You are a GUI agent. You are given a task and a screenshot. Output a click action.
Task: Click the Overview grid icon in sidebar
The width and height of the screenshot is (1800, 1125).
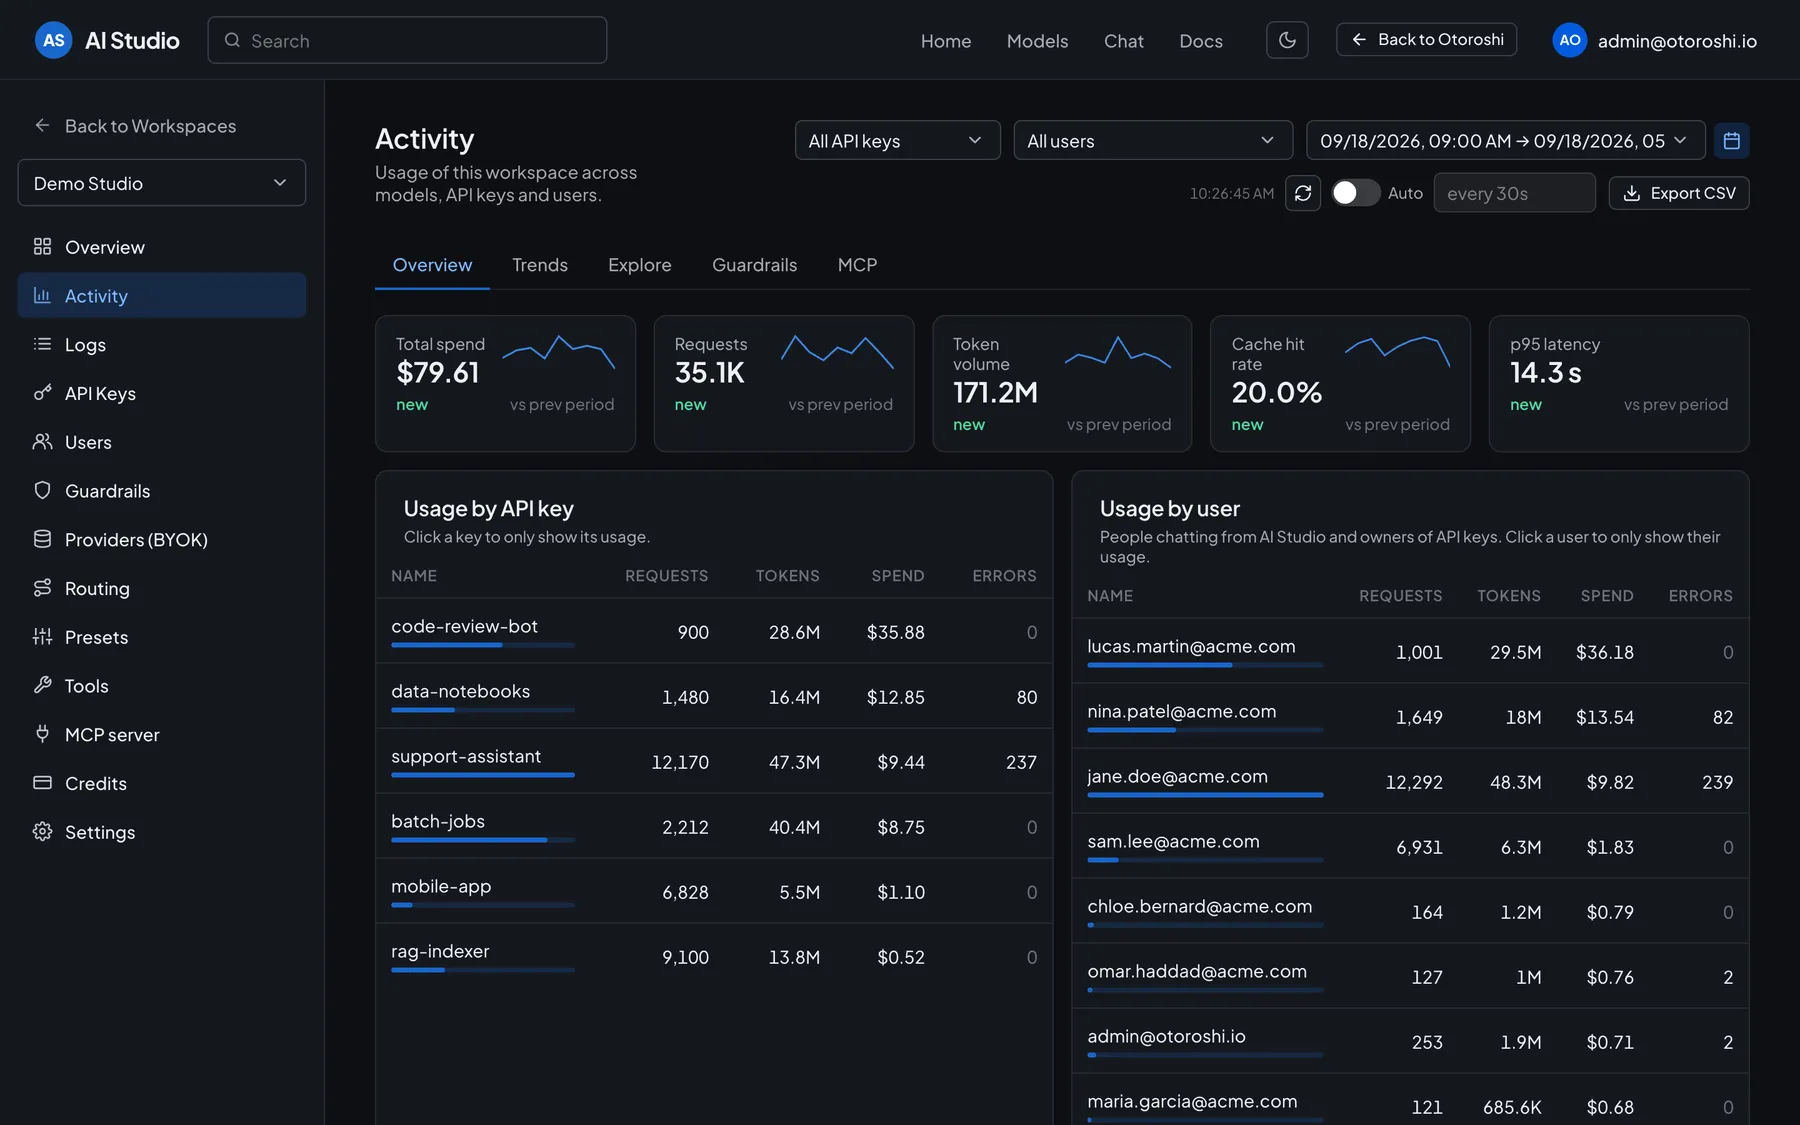pyautogui.click(x=42, y=247)
